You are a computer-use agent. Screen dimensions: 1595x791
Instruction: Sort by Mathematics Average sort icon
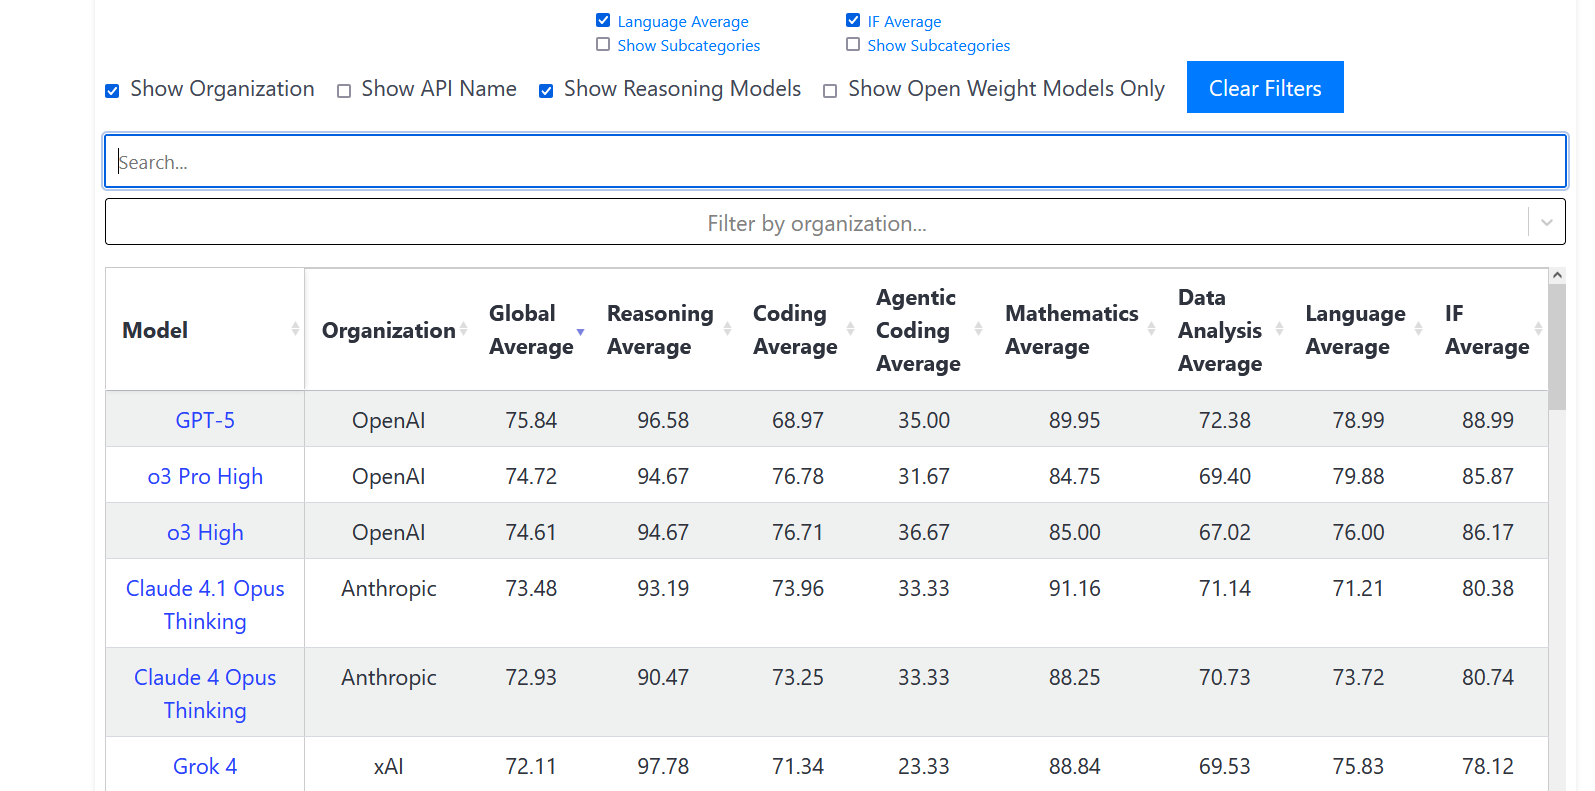[x=1151, y=329]
